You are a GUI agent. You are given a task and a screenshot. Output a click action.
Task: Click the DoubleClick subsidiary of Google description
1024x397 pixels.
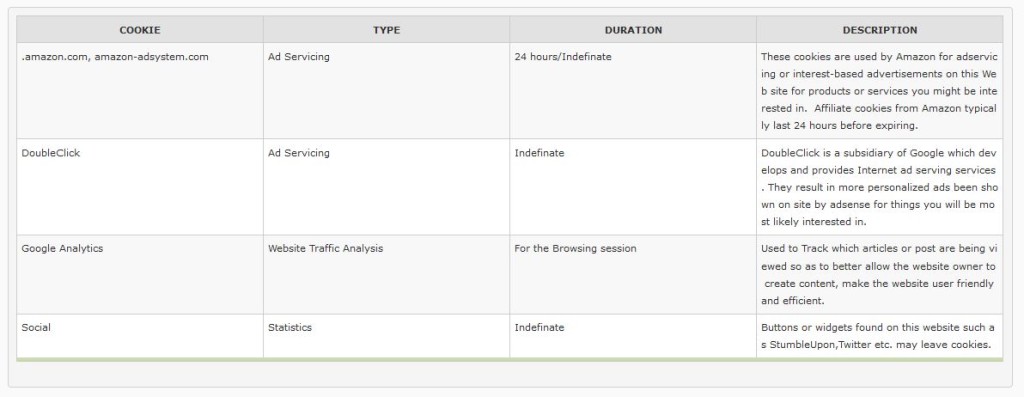[880, 187]
